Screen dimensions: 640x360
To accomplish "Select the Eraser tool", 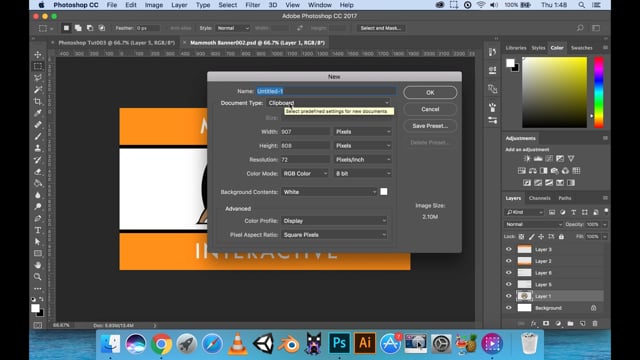I will point(38,171).
